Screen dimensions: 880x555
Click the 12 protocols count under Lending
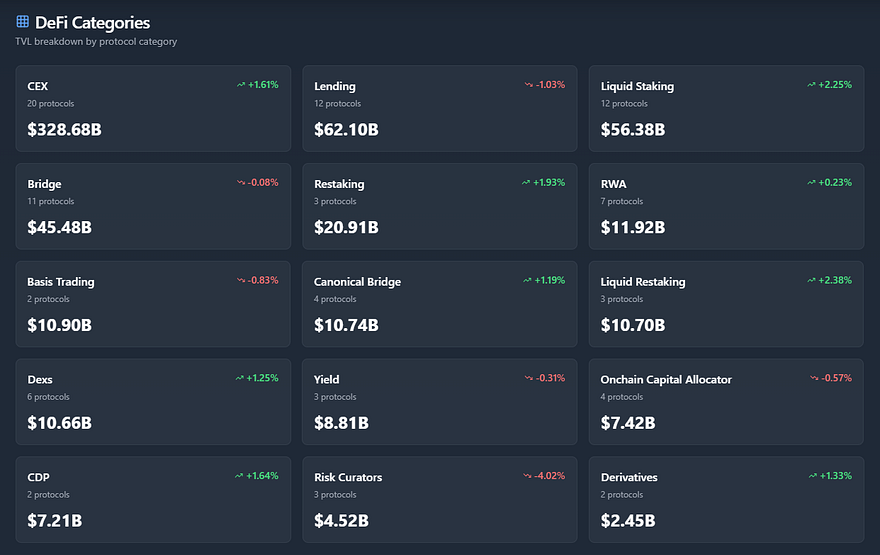(x=338, y=104)
